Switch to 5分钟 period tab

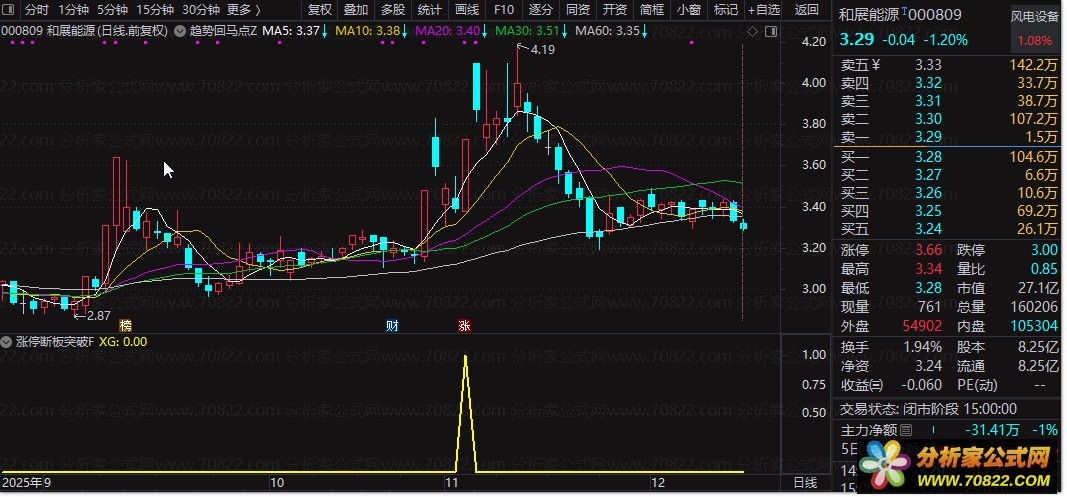point(112,10)
